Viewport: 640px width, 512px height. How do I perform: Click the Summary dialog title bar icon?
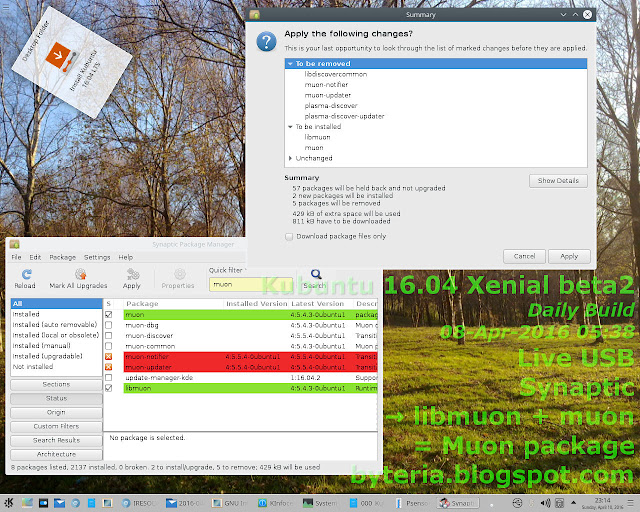coord(255,15)
